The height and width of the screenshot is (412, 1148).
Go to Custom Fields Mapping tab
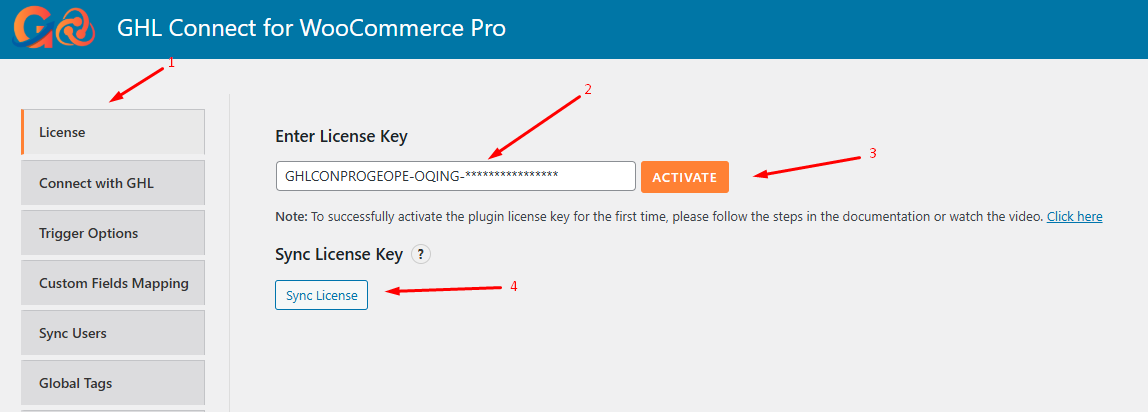(112, 283)
